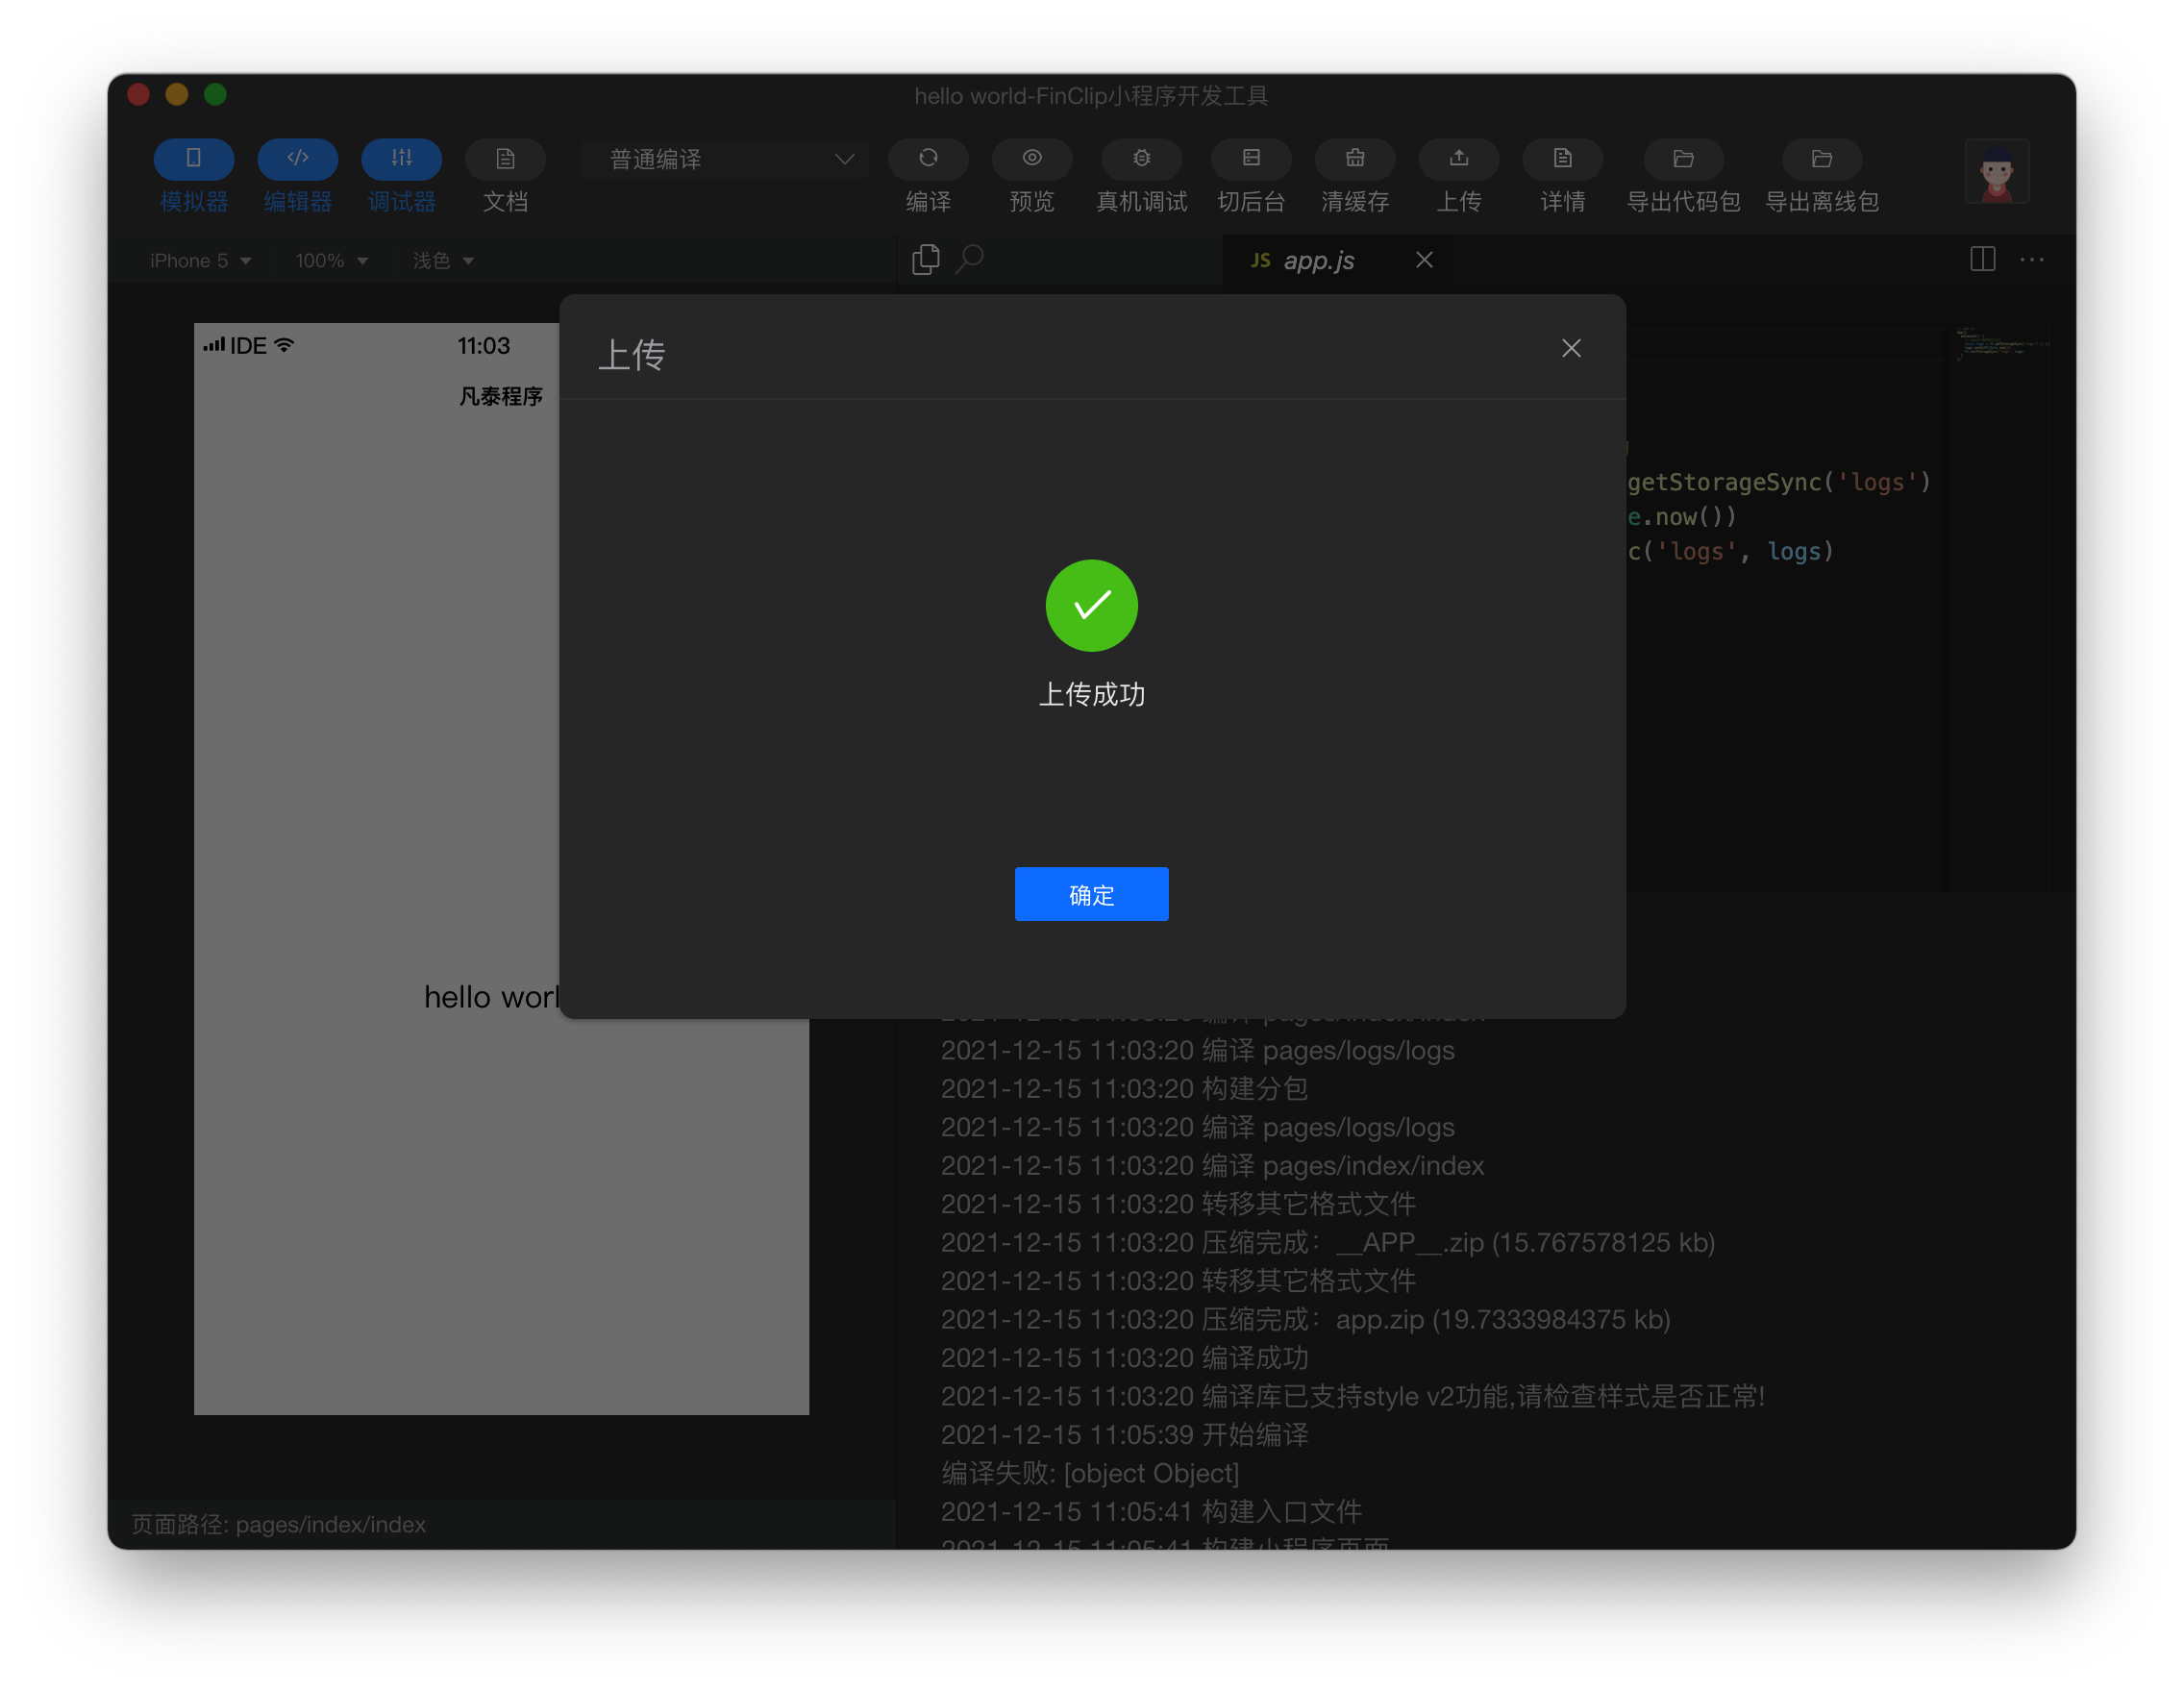
Task: Click the 编译 compile refresh icon
Action: [928, 159]
